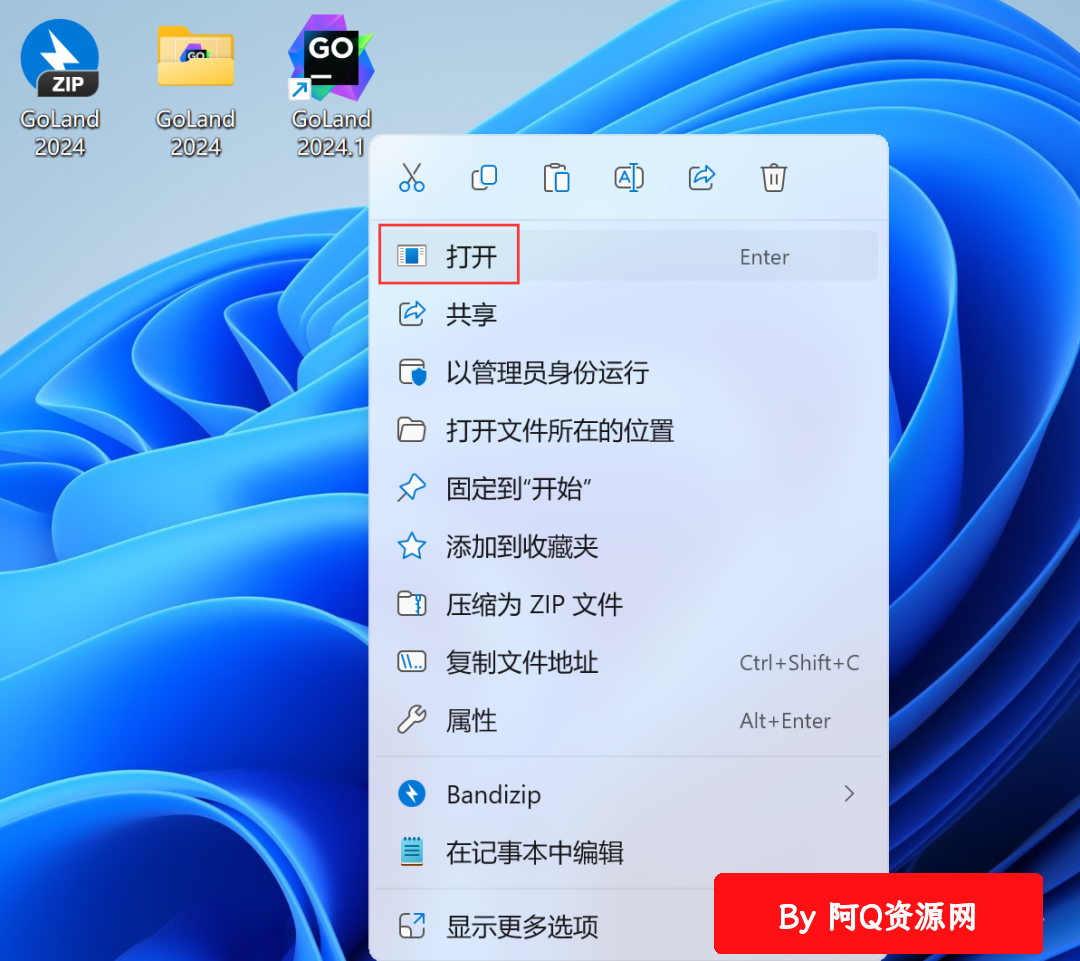Select 压缩为 ZIP 文件
The width and height of the screenshot is (1080, 961).
point(628,604)
